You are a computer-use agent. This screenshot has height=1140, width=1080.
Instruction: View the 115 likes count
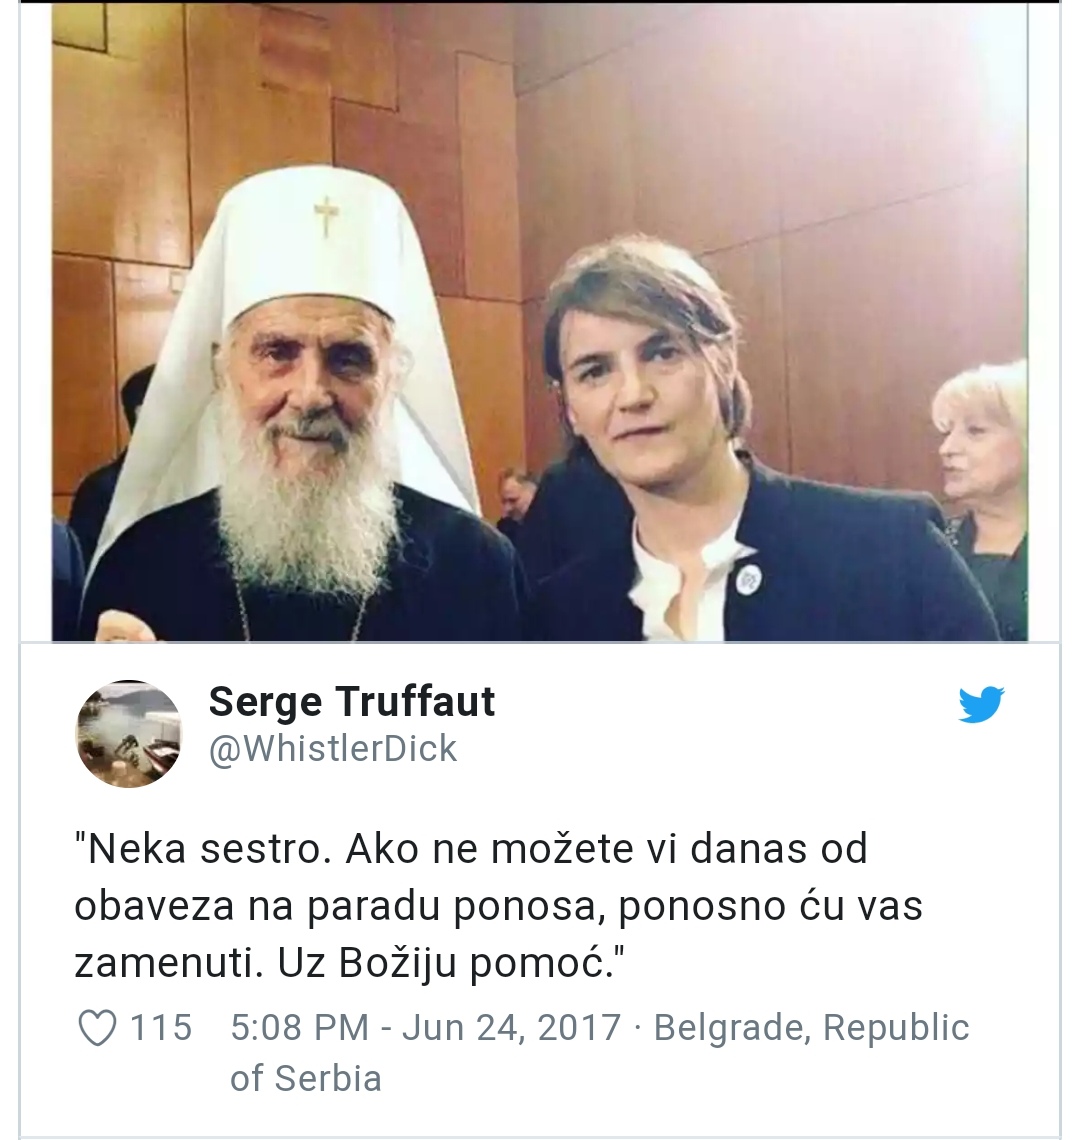tap(161, 1027)
